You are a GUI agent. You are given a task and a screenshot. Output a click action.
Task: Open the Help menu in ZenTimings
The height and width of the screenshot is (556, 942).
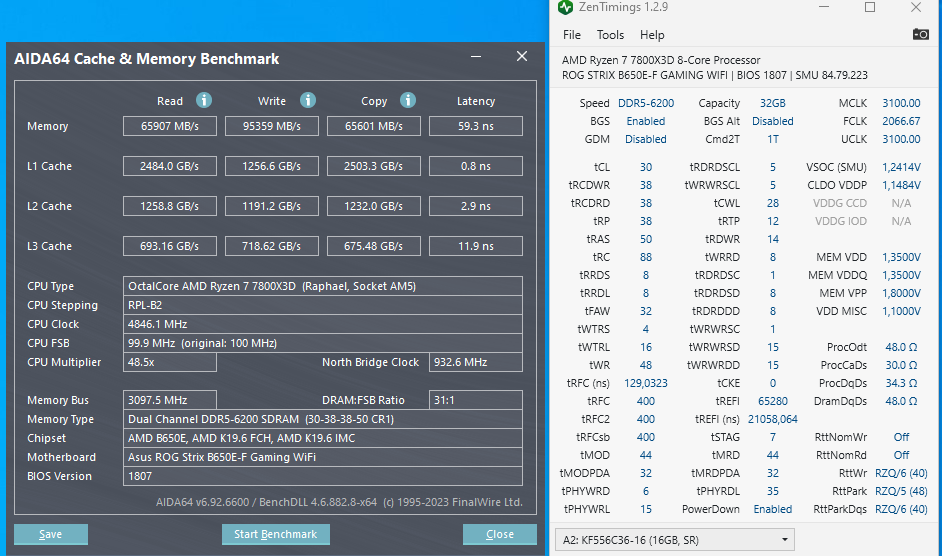pos(652,35)
